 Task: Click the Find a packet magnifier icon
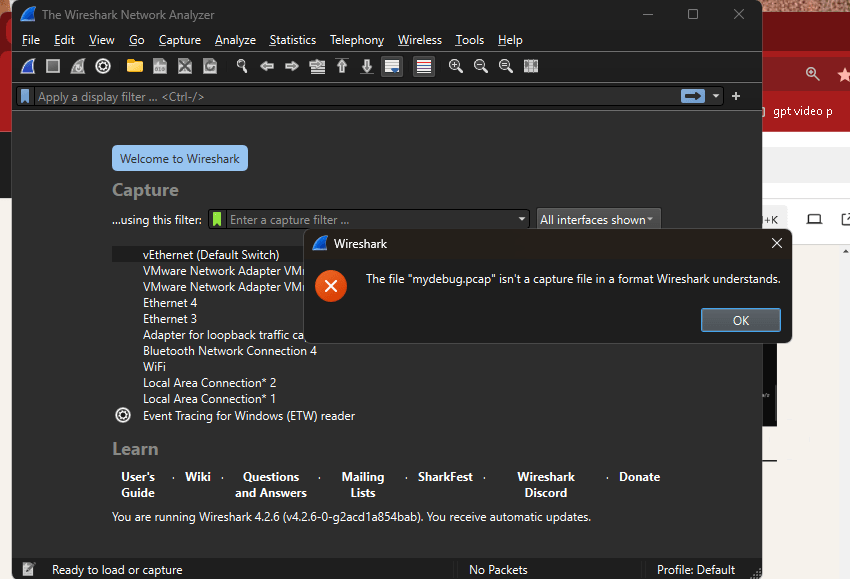pyautogui.click(x=242, y=66)
